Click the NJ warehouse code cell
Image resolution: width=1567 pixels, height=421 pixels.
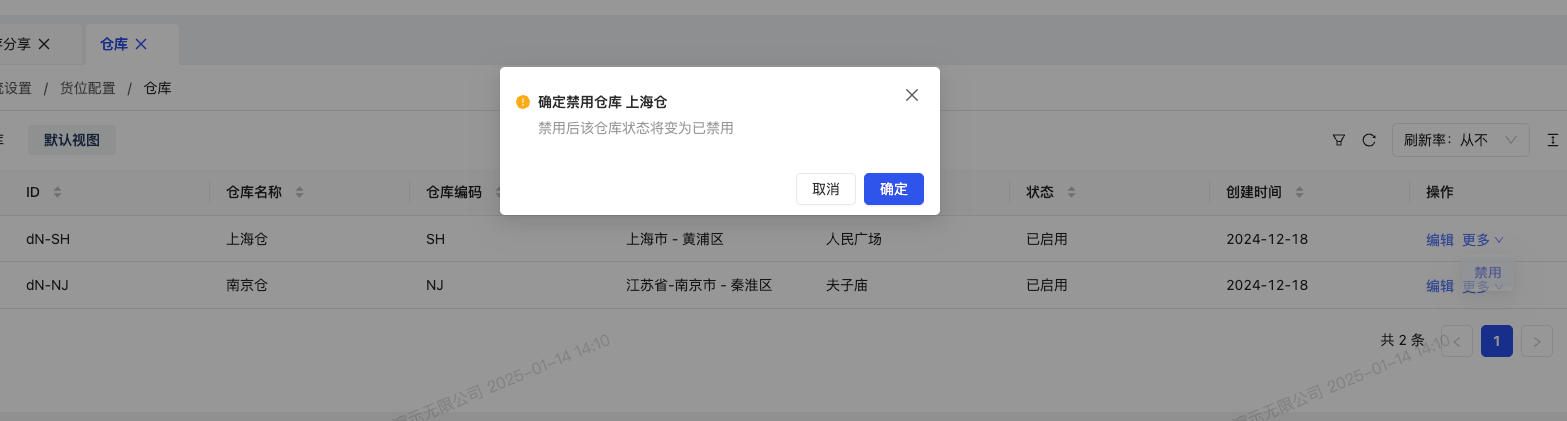(435, 286)
